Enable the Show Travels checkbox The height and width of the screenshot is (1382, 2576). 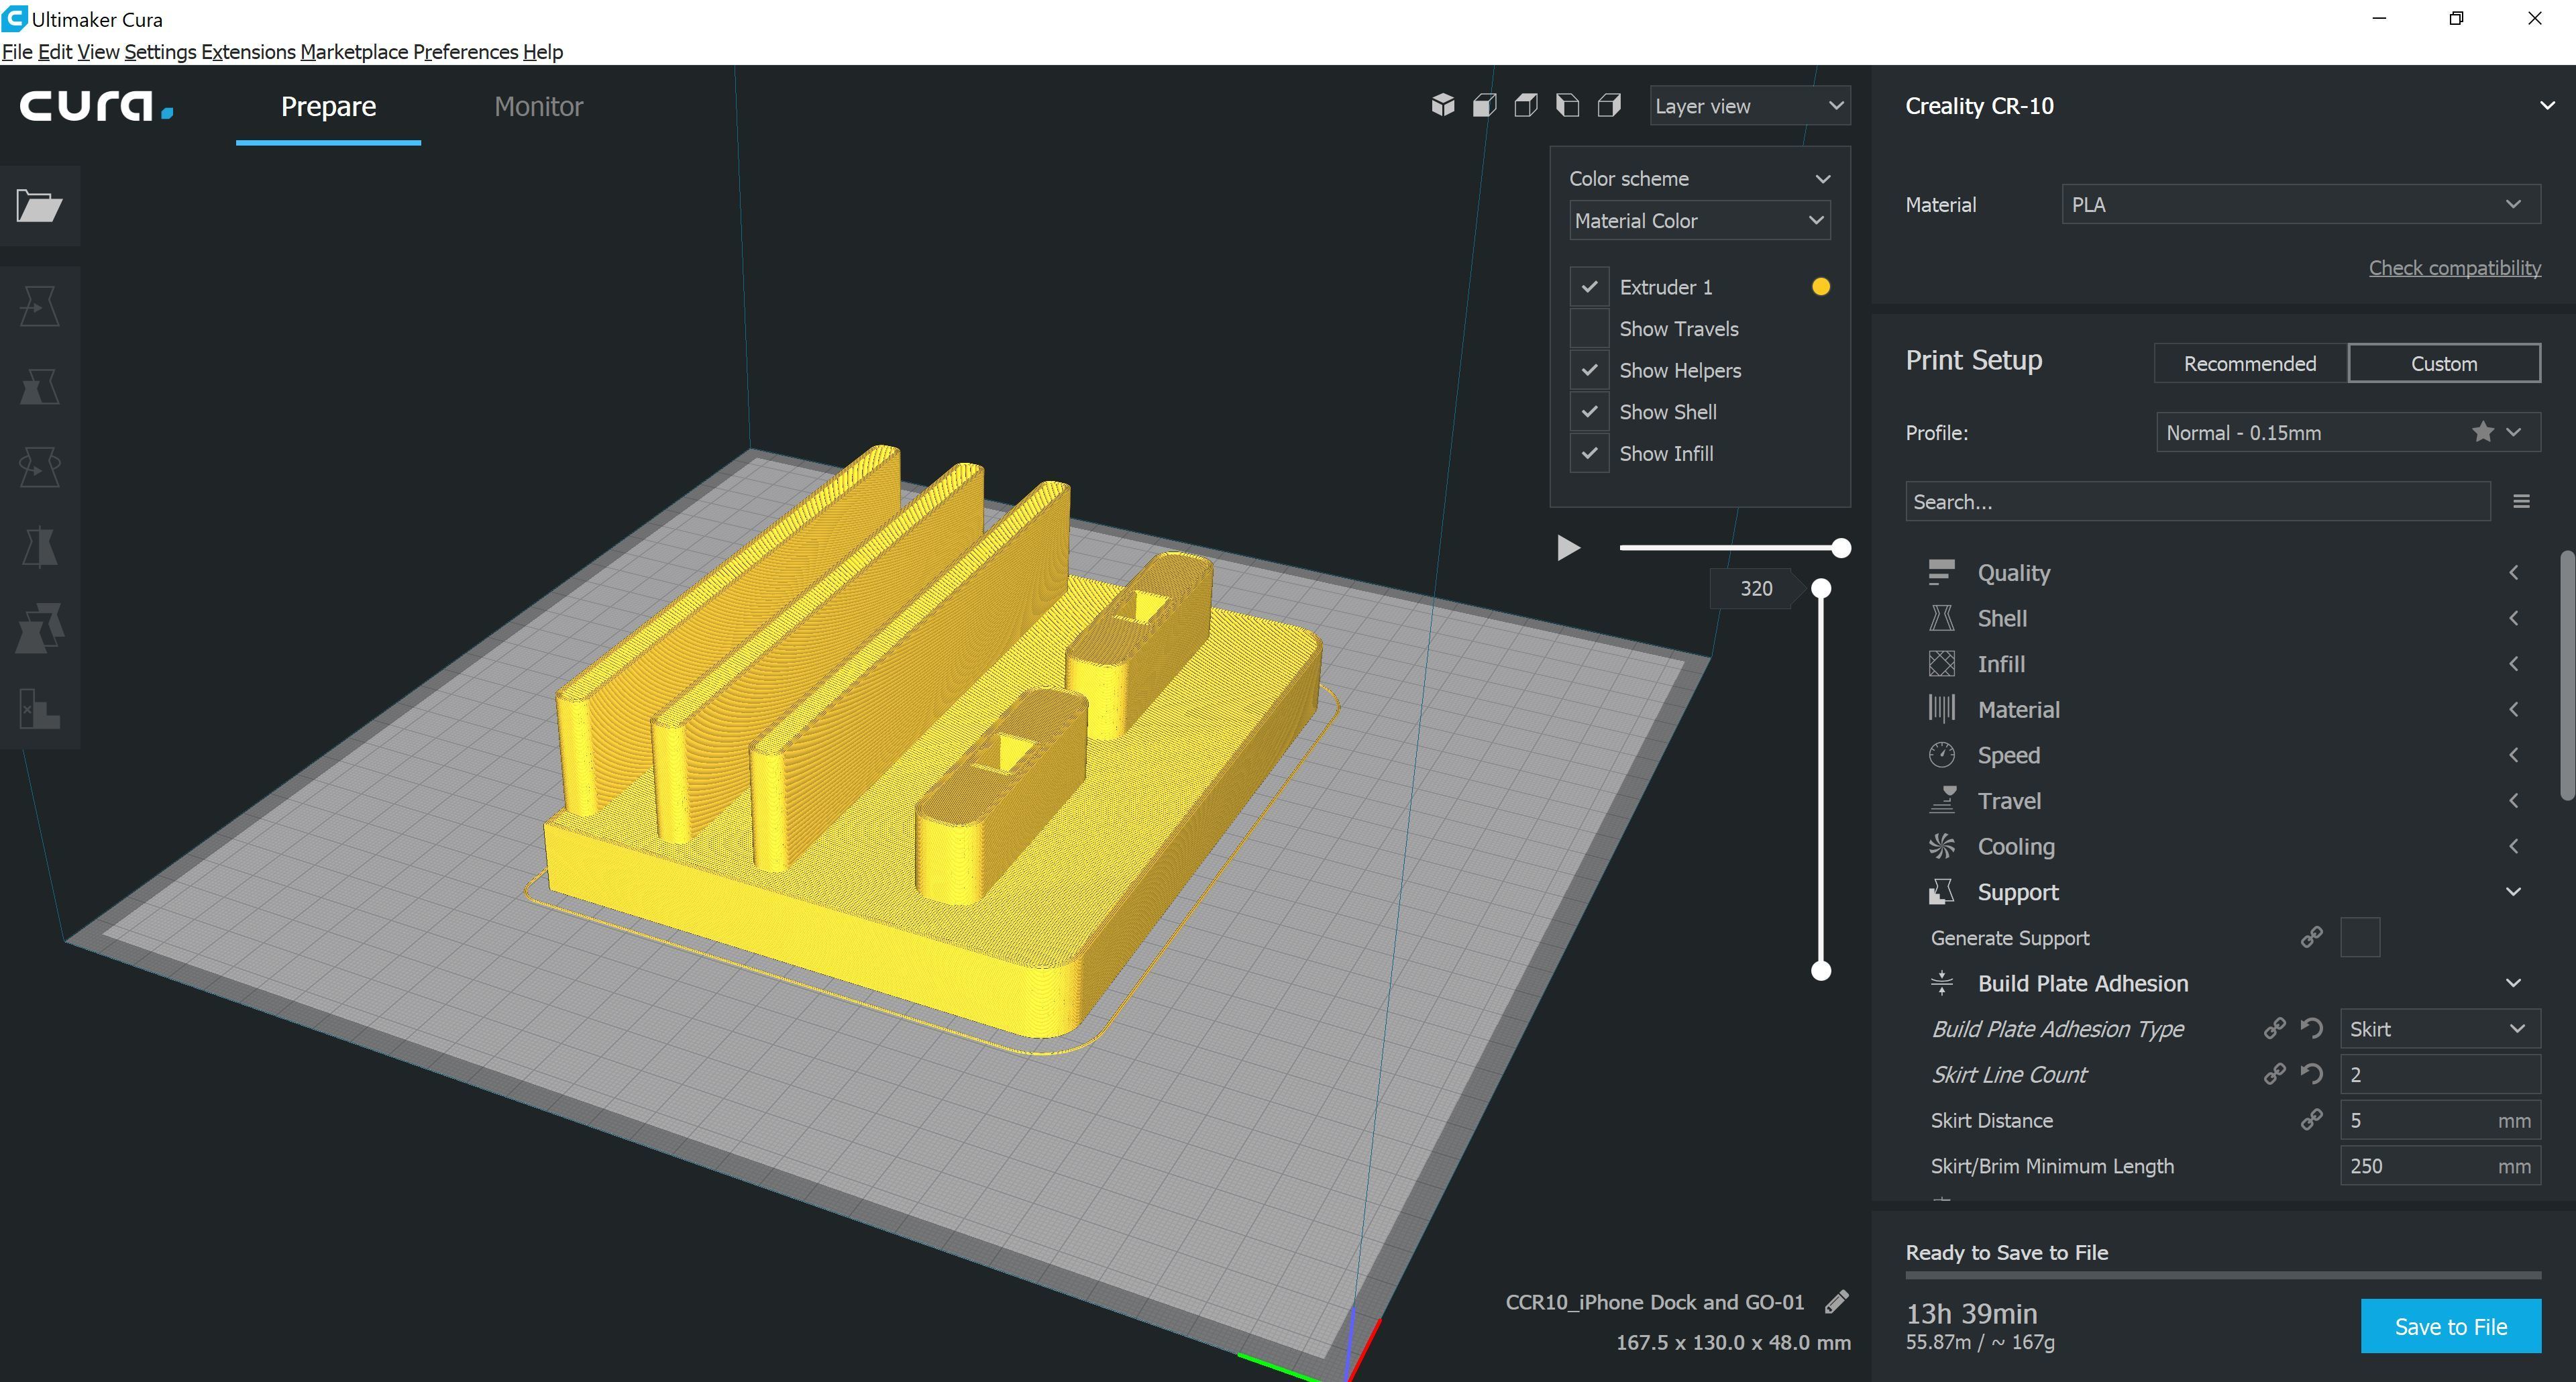pyautogui.click(x=1589, y=329)
